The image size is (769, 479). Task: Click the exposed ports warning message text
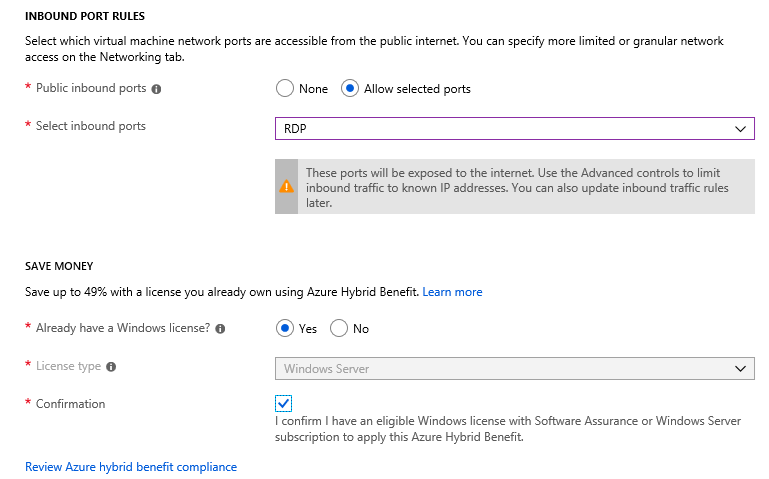517,188
